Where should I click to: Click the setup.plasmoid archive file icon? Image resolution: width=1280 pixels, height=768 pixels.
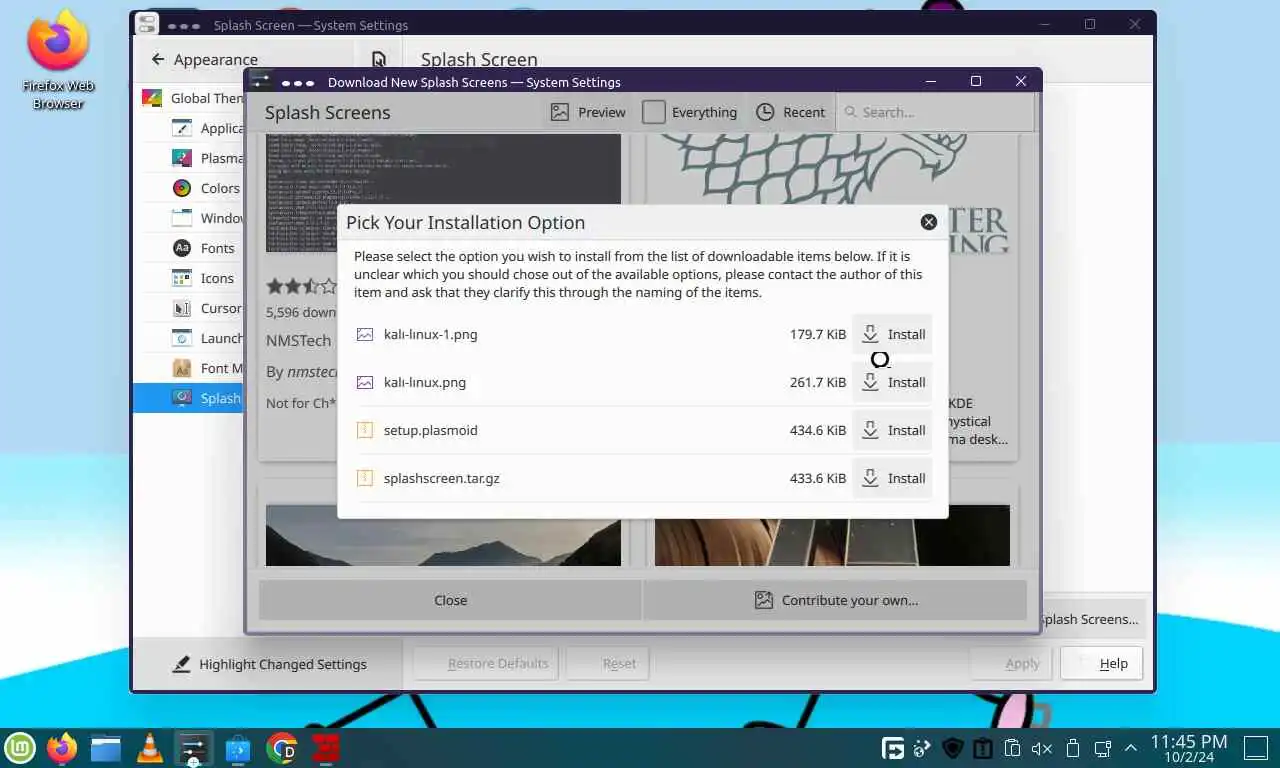[365, 430]
